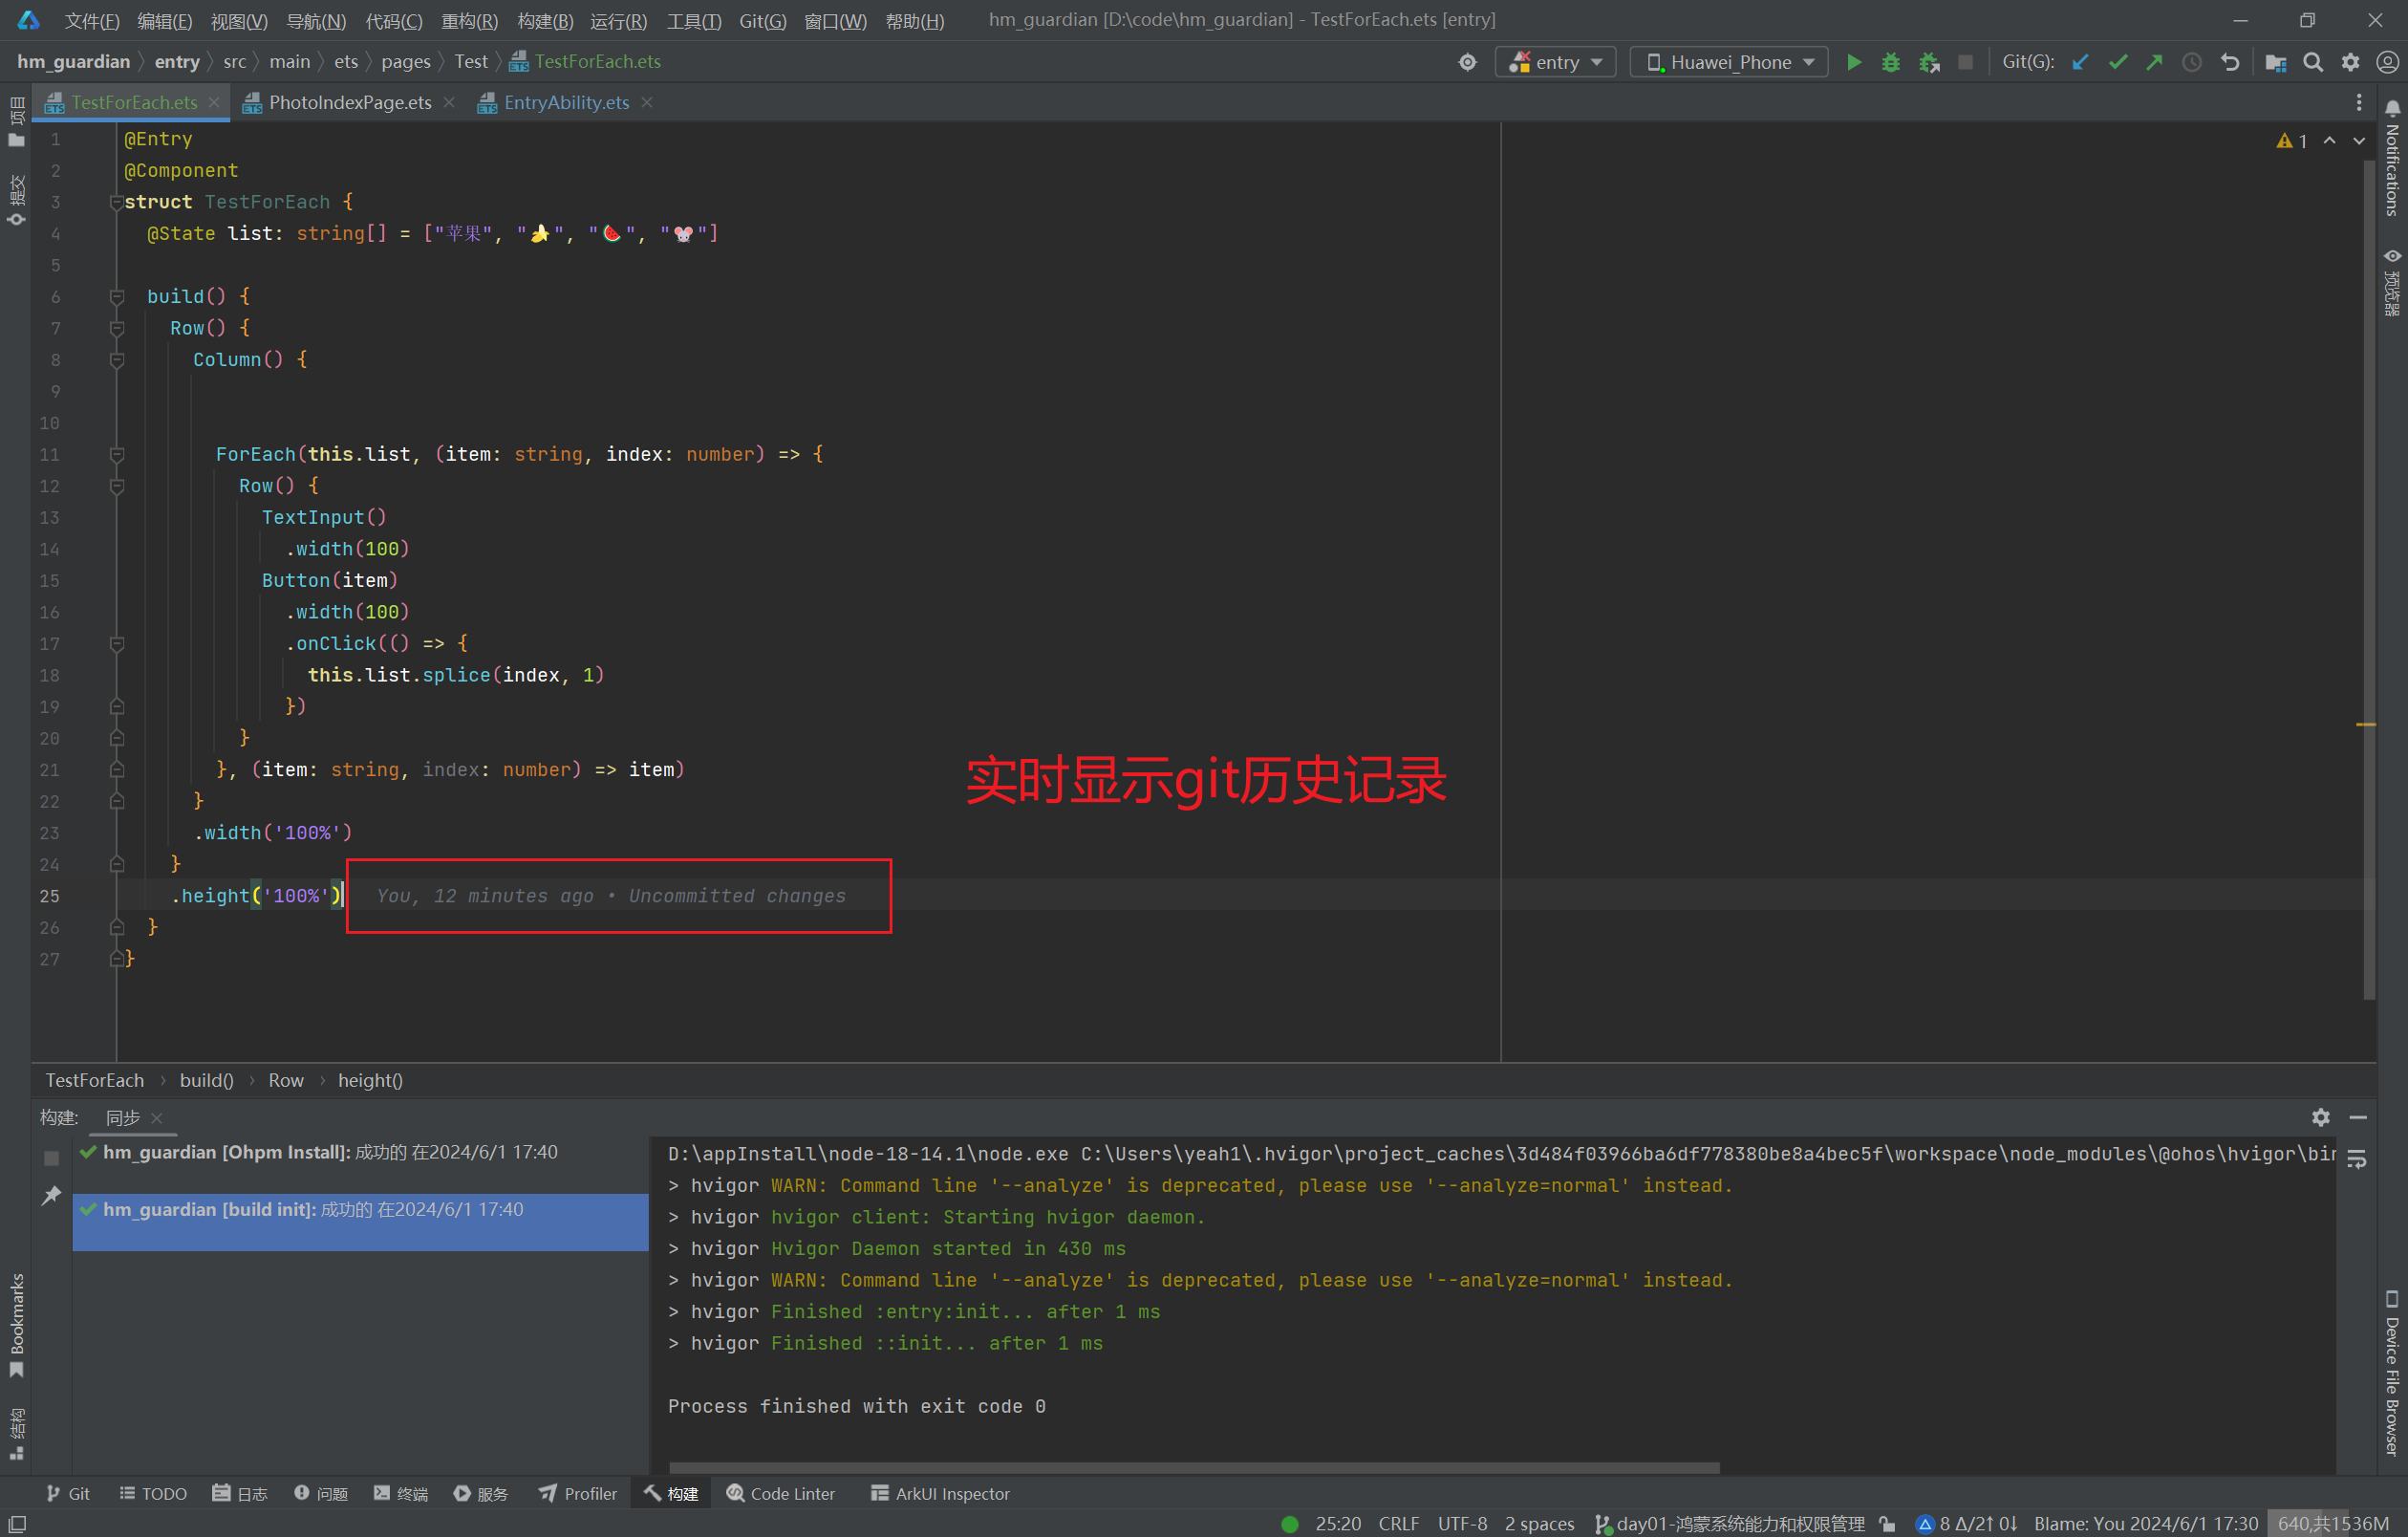
Task: Switch to the PhotoIndexPage.ets tab
Action: pyautogui.click(x=349, y=102)
